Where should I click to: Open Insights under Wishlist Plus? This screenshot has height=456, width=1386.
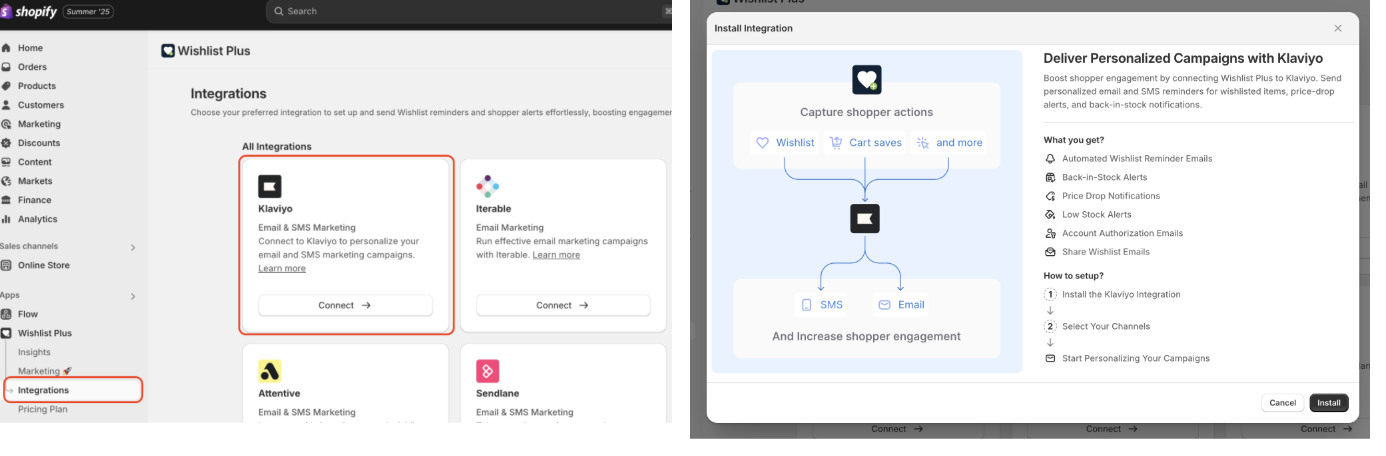pos(34,352)
